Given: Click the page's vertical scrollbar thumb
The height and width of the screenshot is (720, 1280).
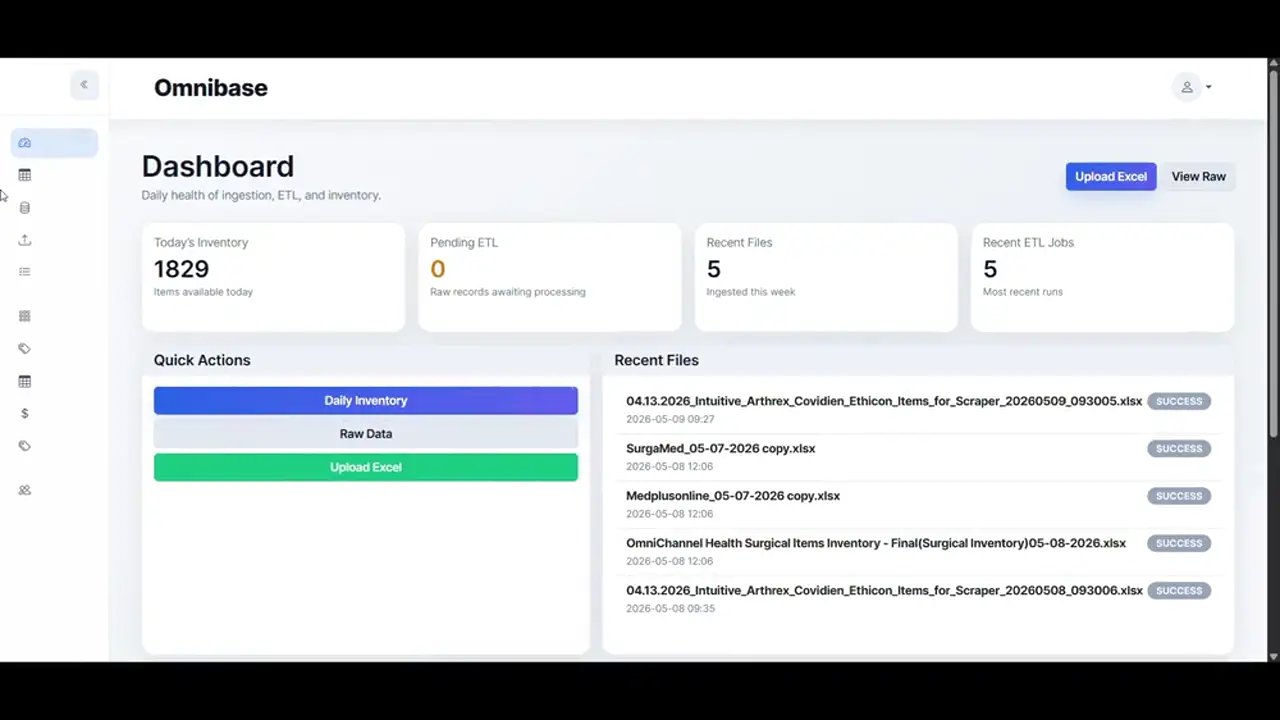Looking at the screenshot, I should (x=1273, y=253).
